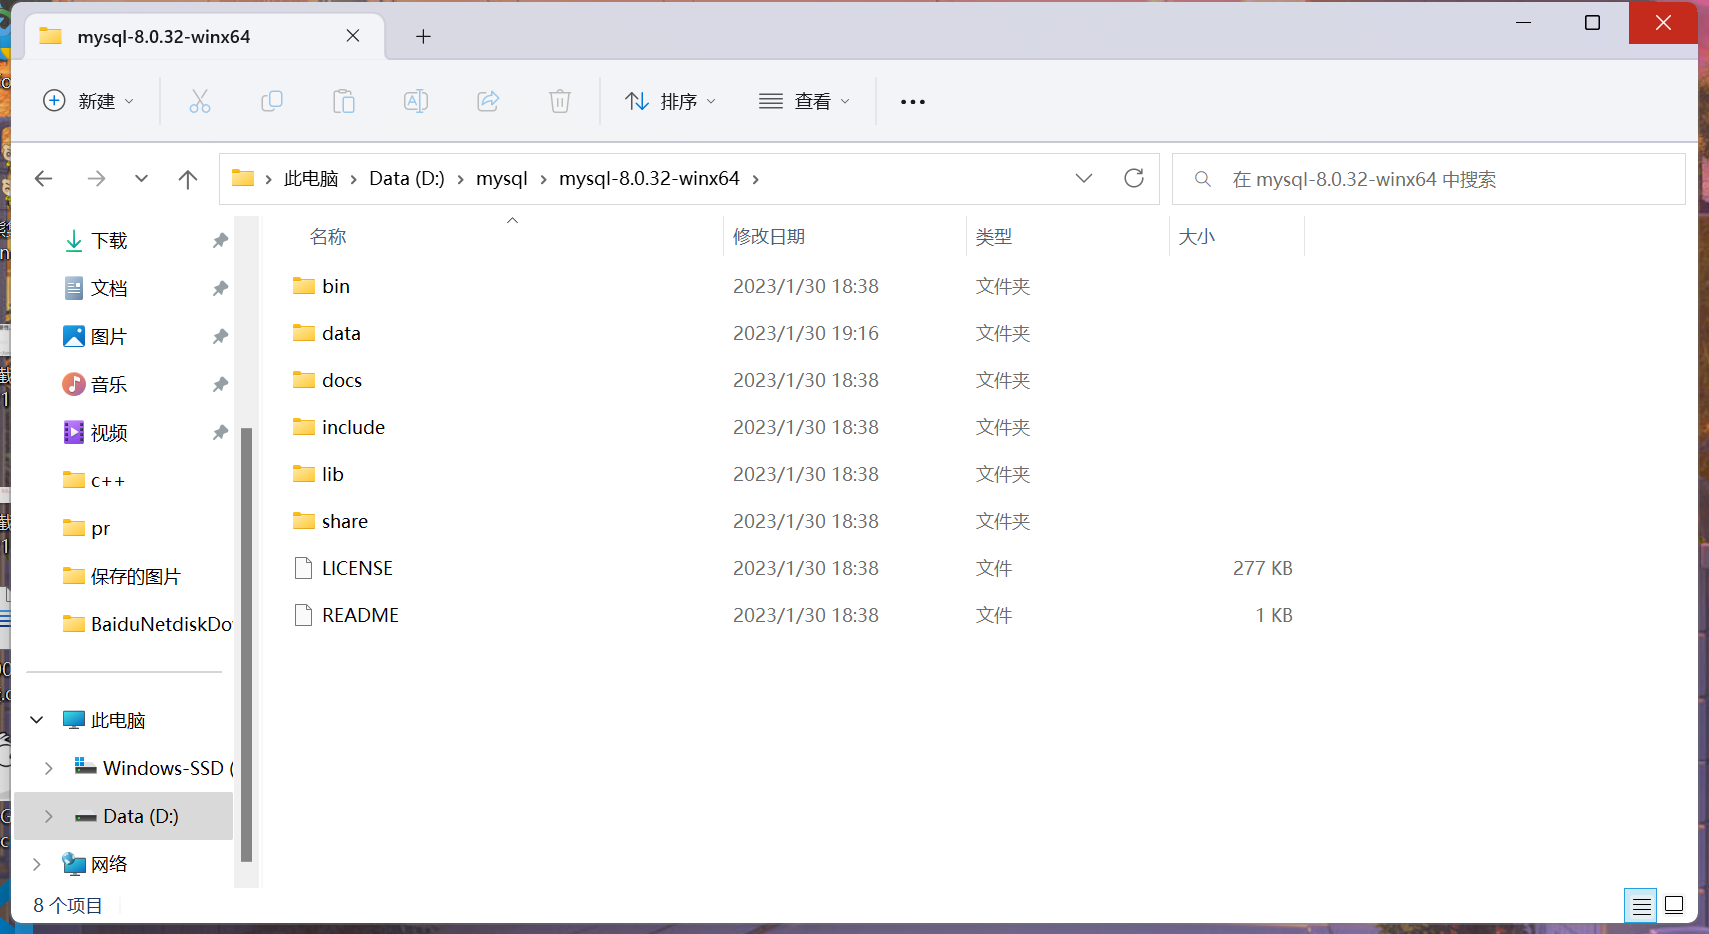
Task: Open the three-dots more options menu
Action: pyautogui.click(x=912, y=102)
